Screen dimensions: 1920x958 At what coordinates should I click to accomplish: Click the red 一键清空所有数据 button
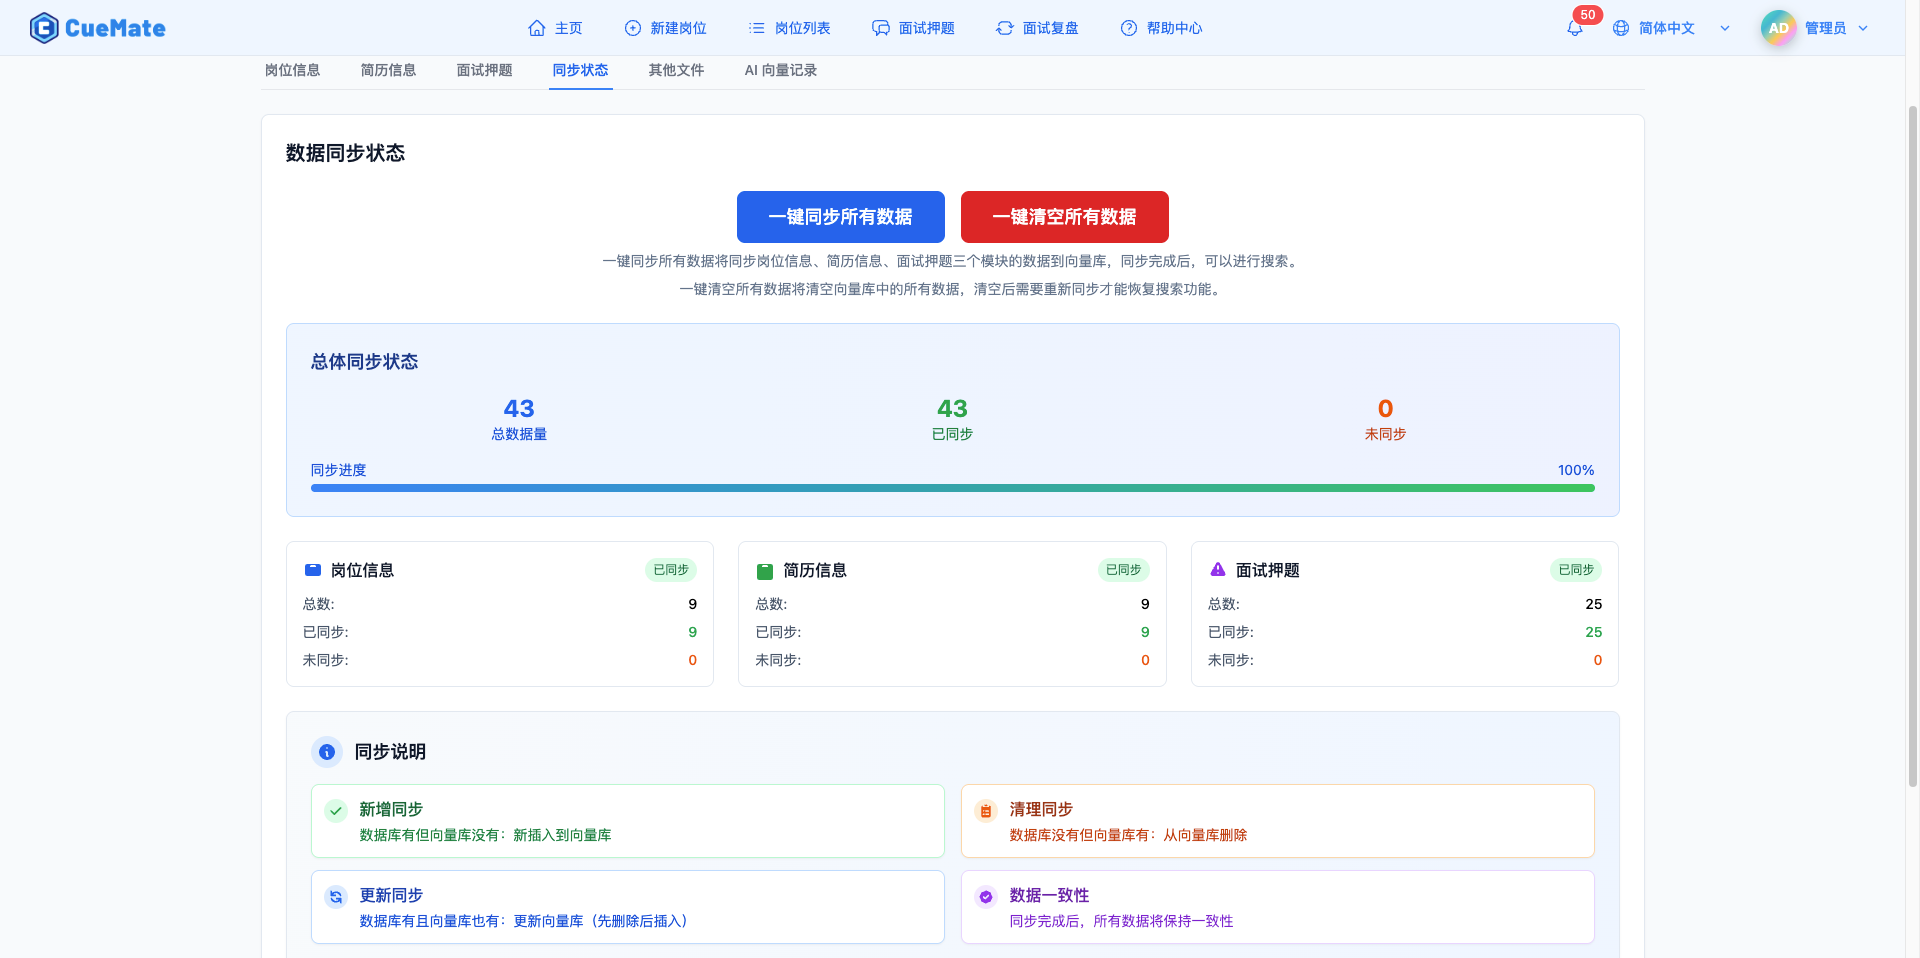[x=1064, y=217]
